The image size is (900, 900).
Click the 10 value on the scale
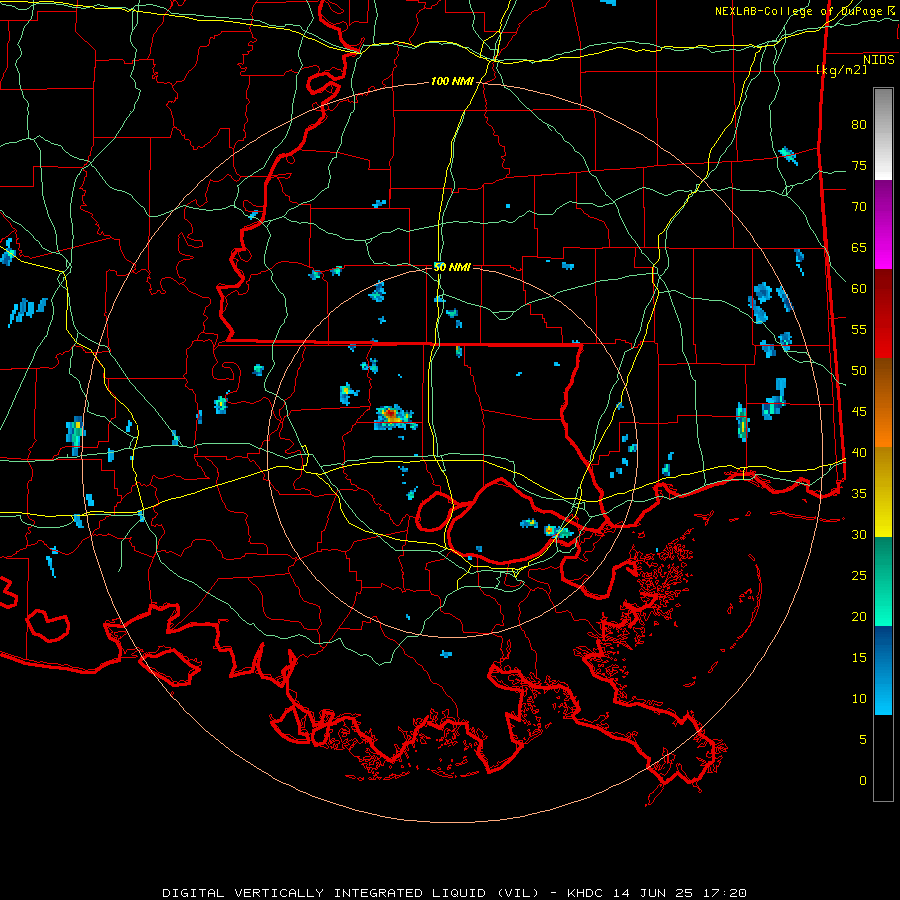[859, 699]
